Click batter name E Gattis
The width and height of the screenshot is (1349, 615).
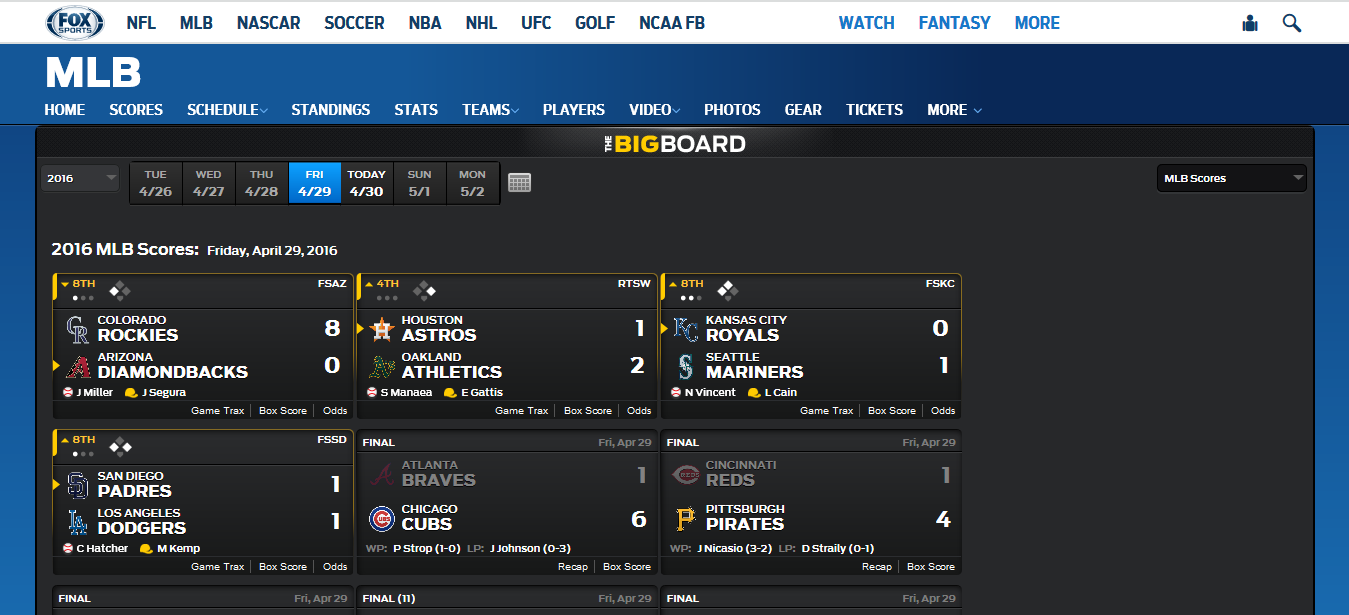tap(482, 393)
